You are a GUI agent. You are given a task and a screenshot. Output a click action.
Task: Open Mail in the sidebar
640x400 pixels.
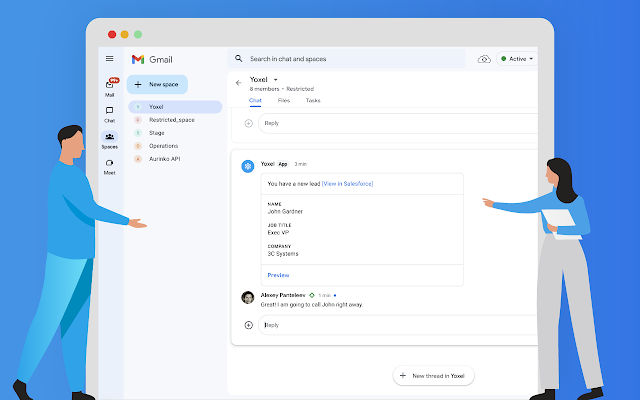pyautogui.click(x=110, y=87)
